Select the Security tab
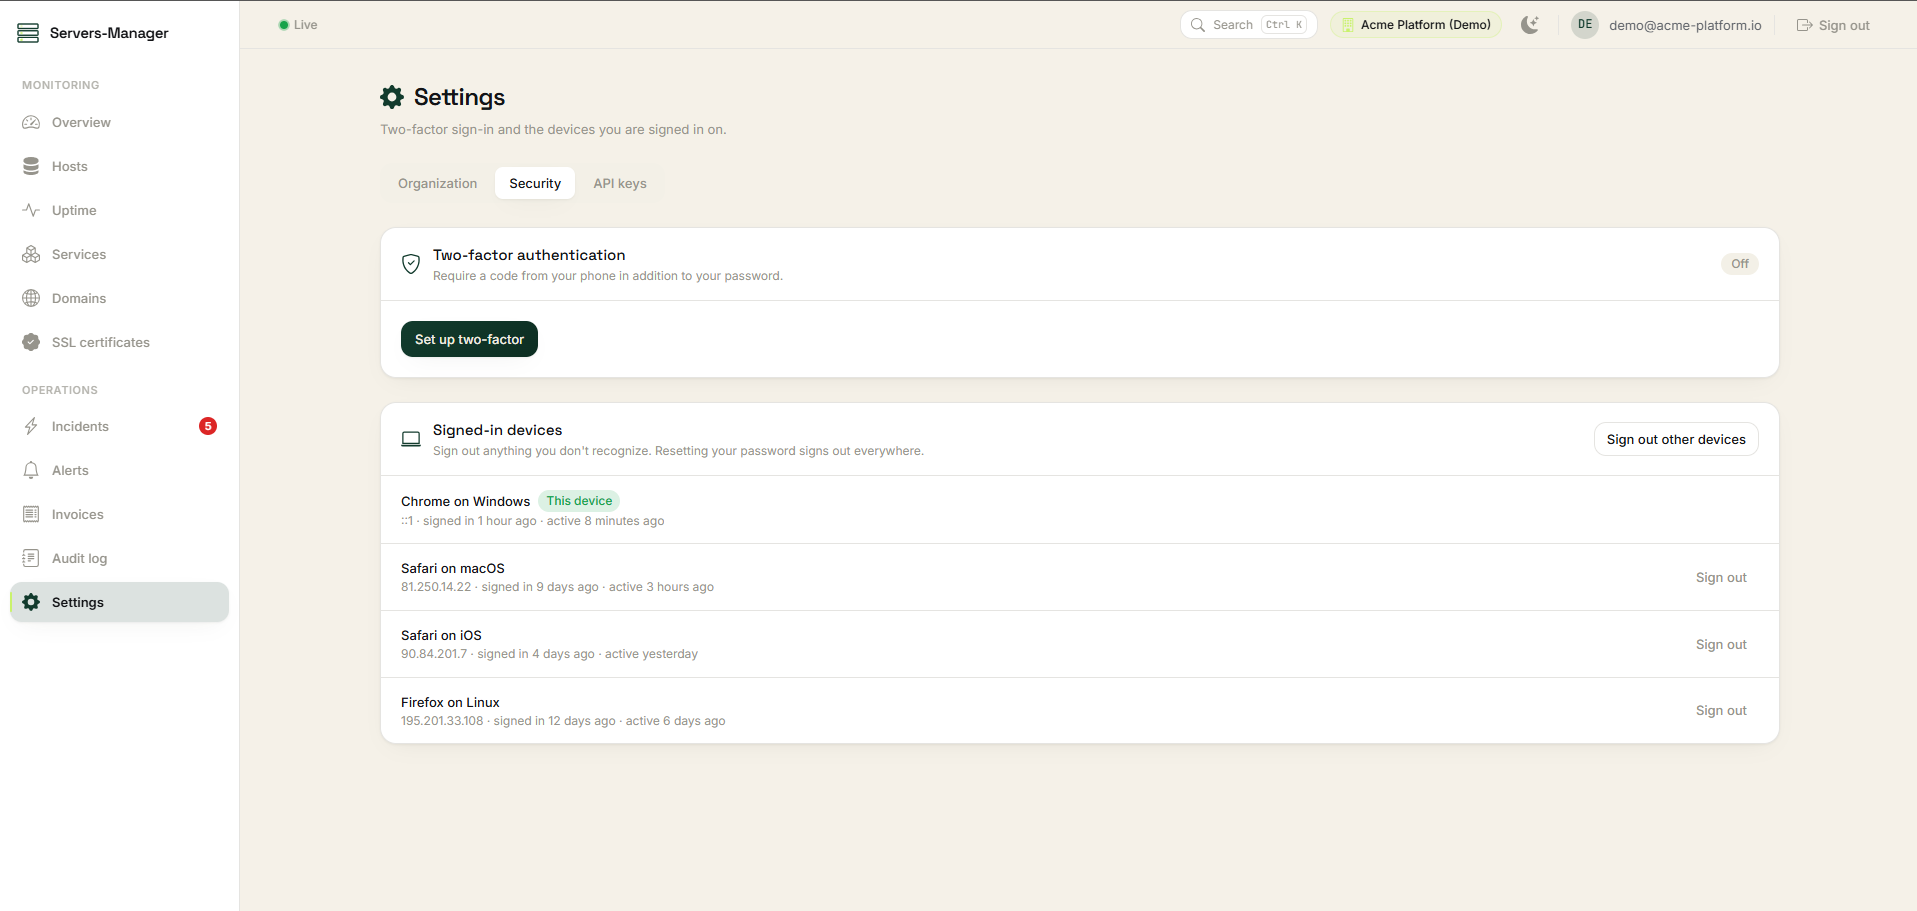 click(535, 183)
